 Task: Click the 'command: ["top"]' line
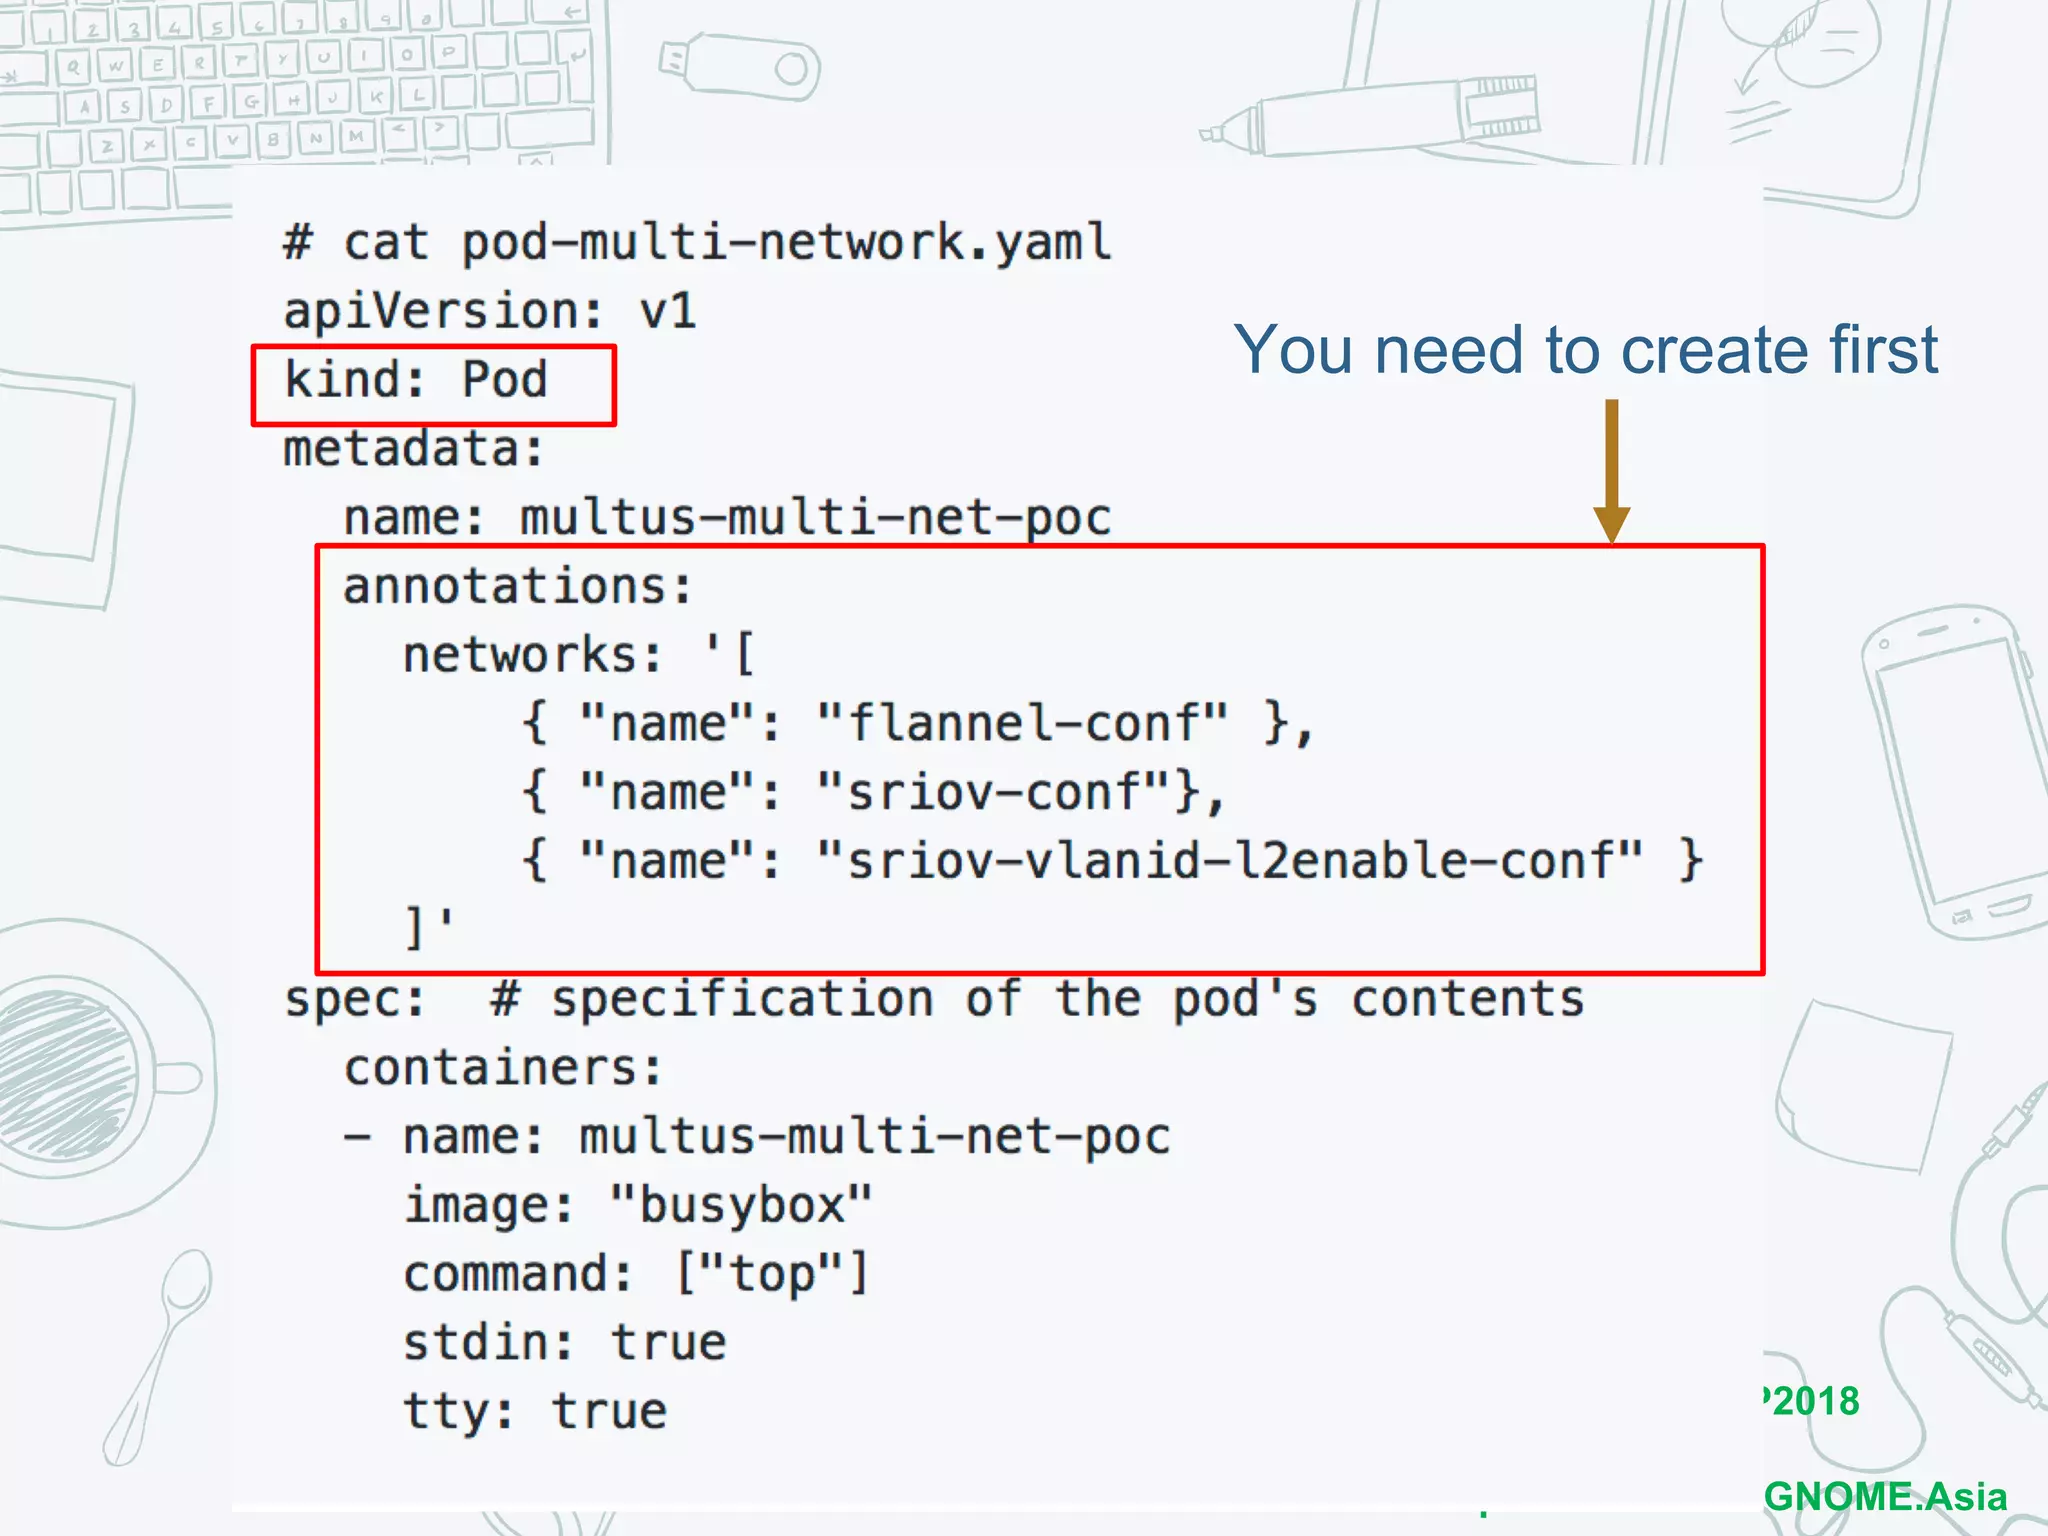click(636, 1274)
